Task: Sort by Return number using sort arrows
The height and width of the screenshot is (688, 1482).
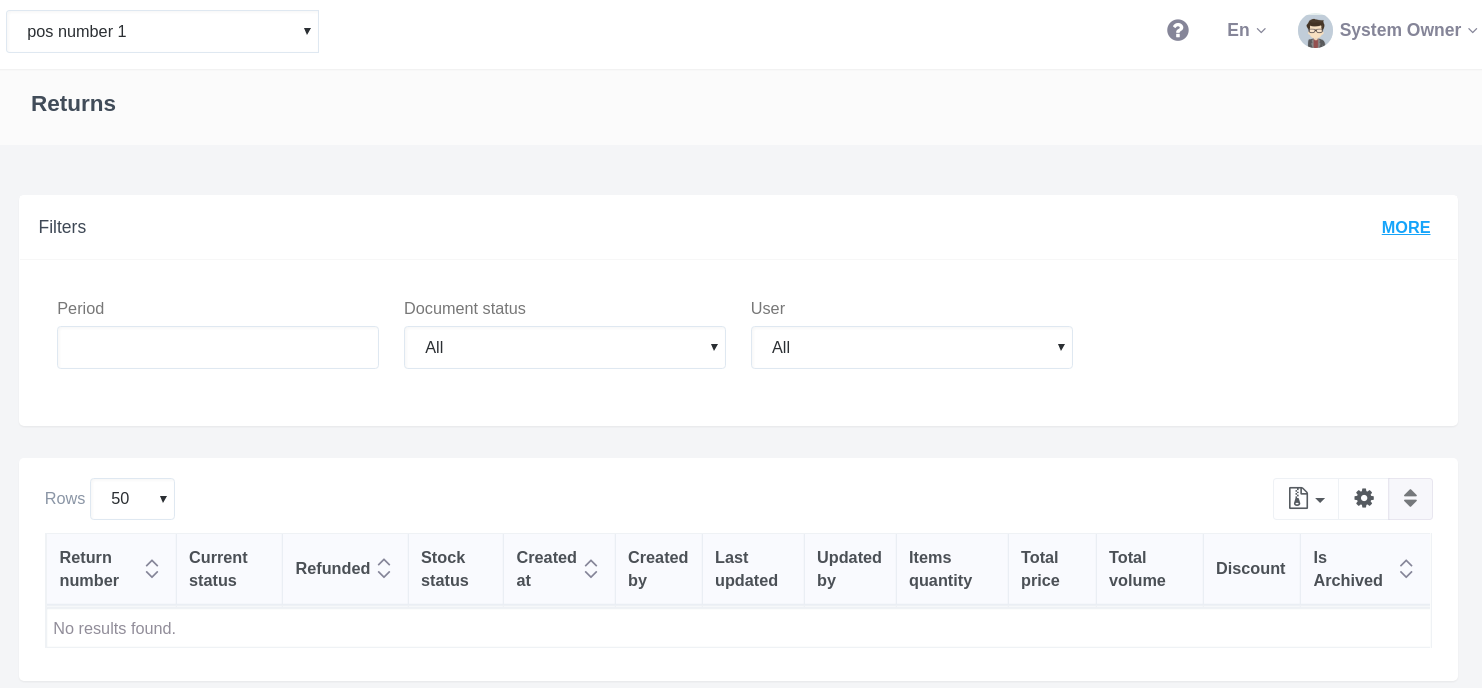Action: coord(152,569)
